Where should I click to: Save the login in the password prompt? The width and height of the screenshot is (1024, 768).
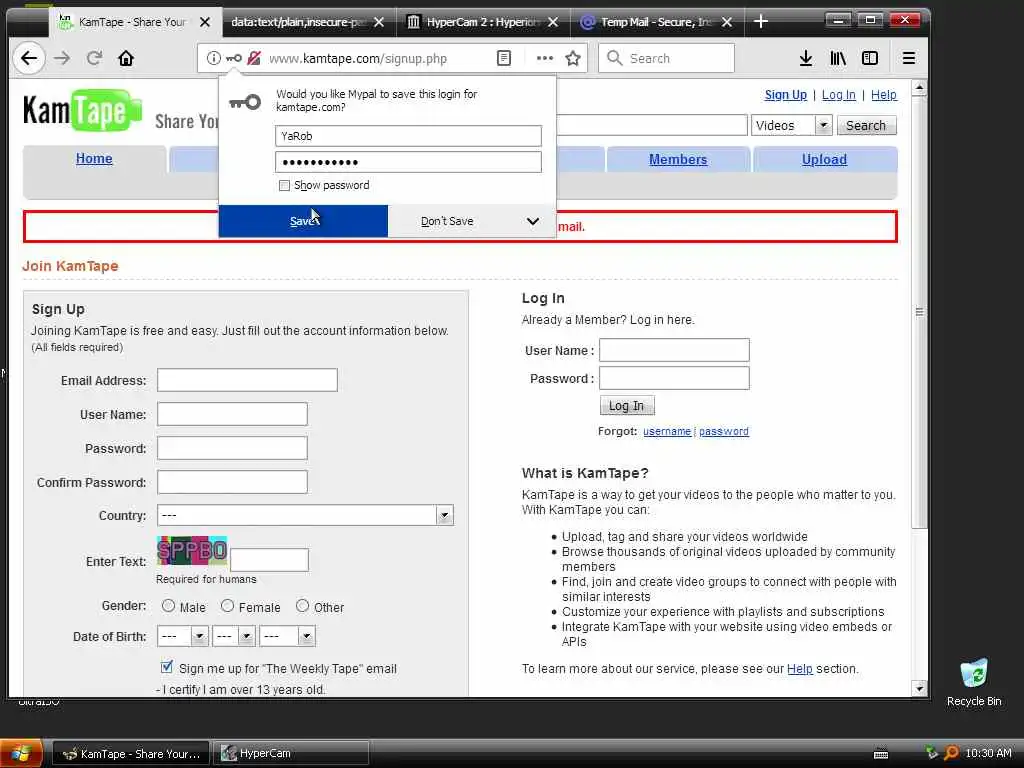point(303,221)
